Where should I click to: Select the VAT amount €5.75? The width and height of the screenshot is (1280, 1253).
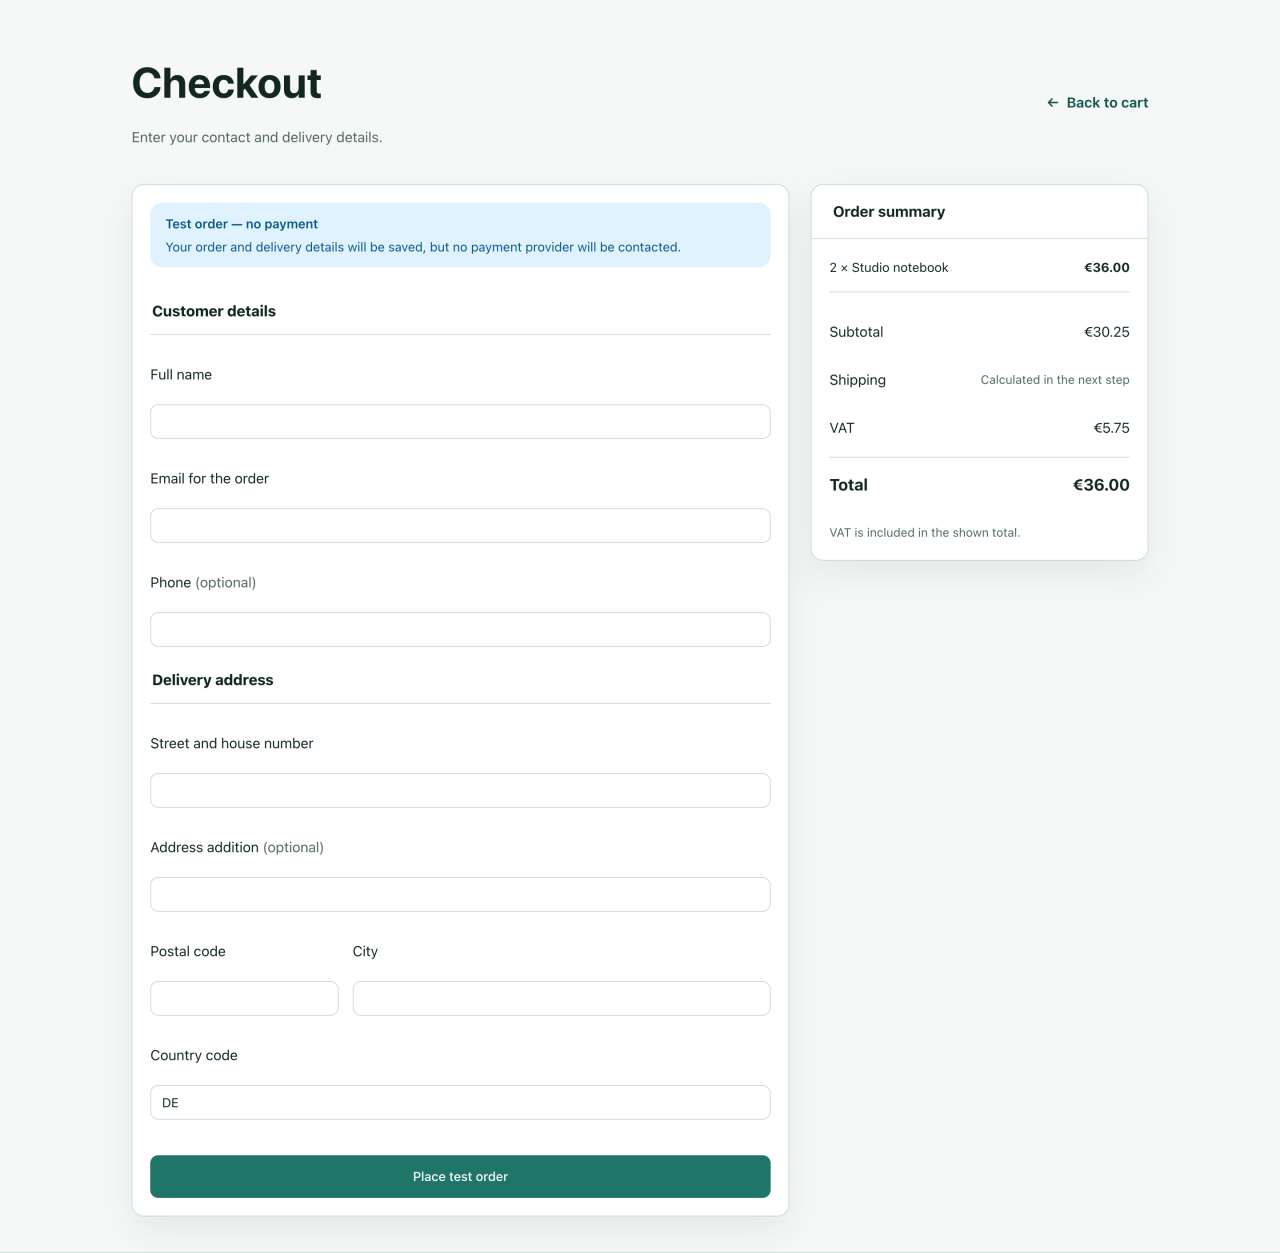click(x=1111, y=428)
